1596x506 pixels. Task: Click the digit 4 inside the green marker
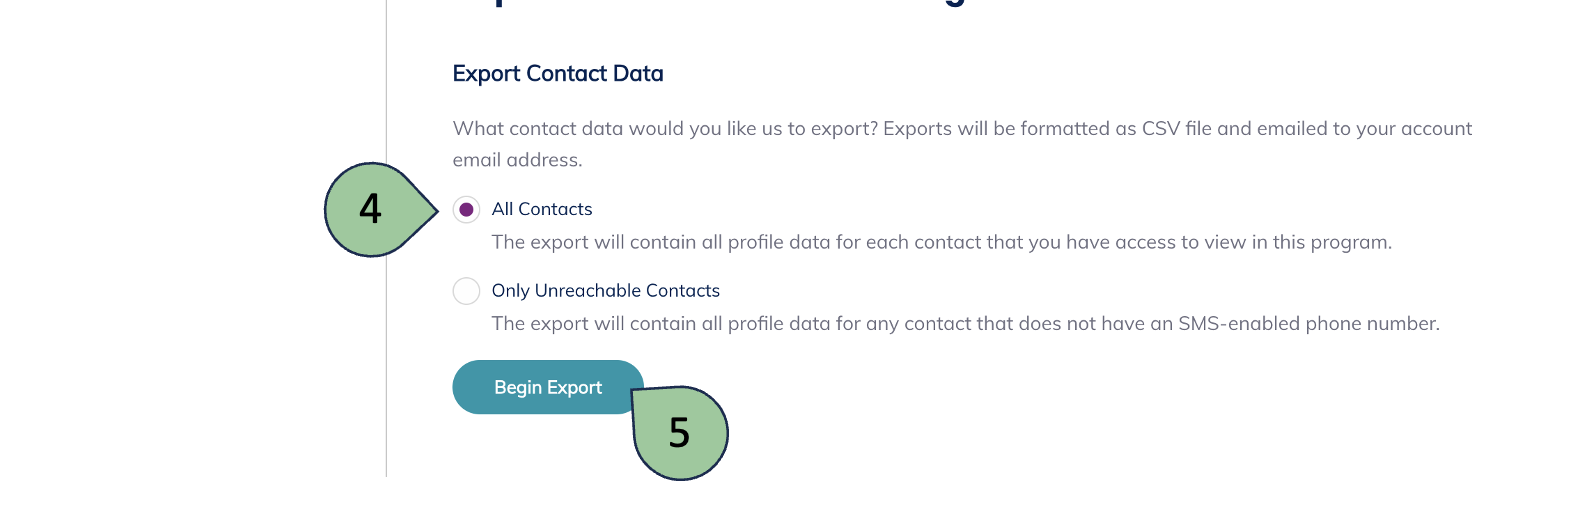[370, 209]
